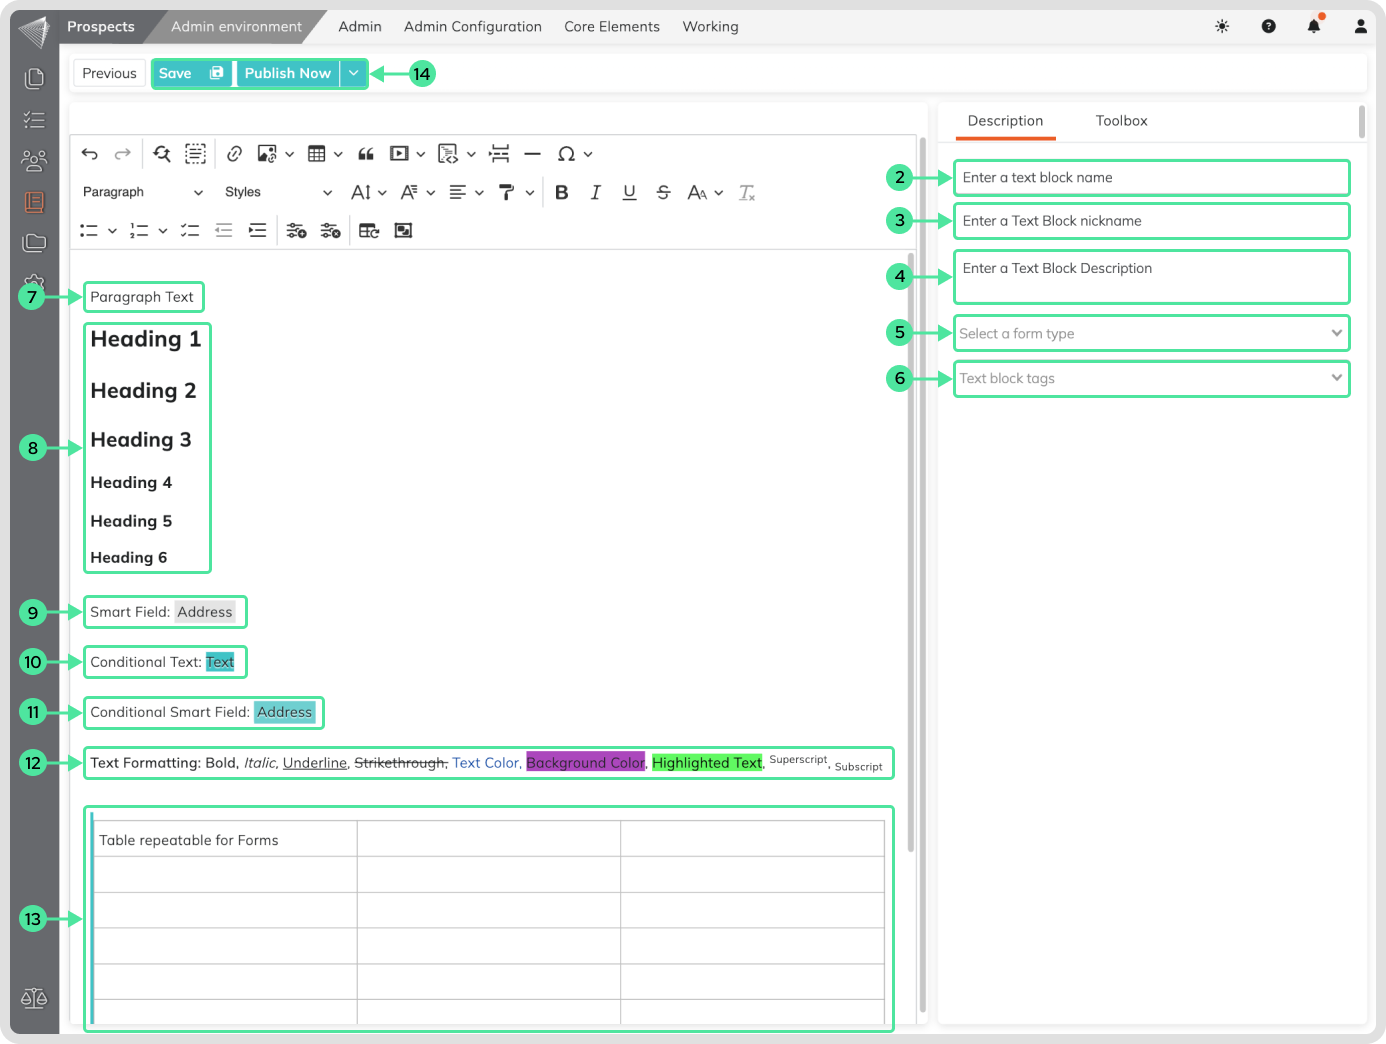
Task: Open find and replace tool
Action: [x=162, y=154]
